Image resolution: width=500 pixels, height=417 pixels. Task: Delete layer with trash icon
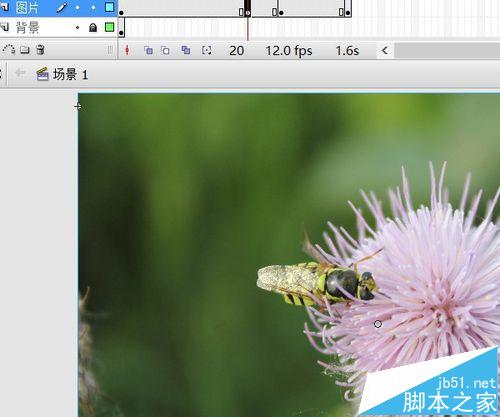[x=40, y=50]
